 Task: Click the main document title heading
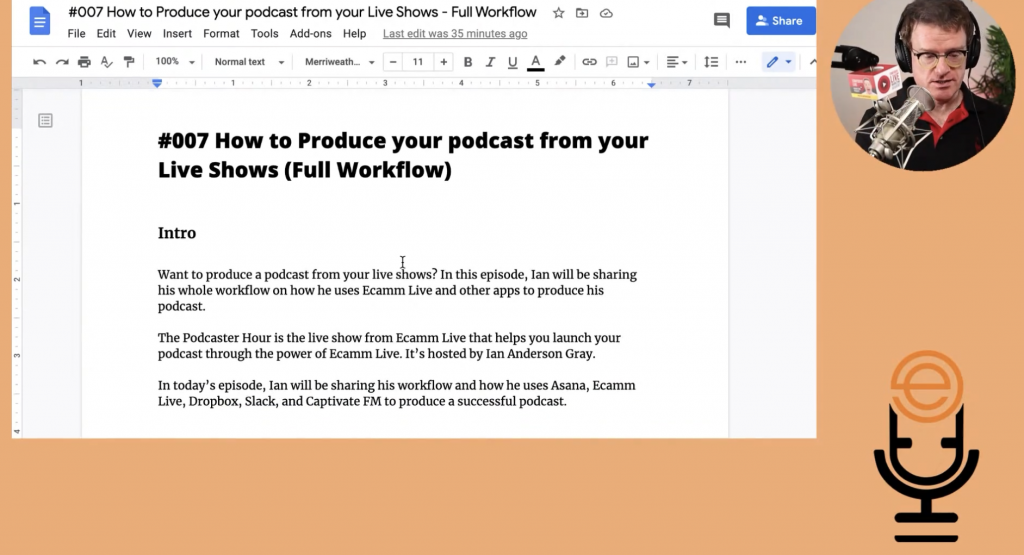point(403,155)
